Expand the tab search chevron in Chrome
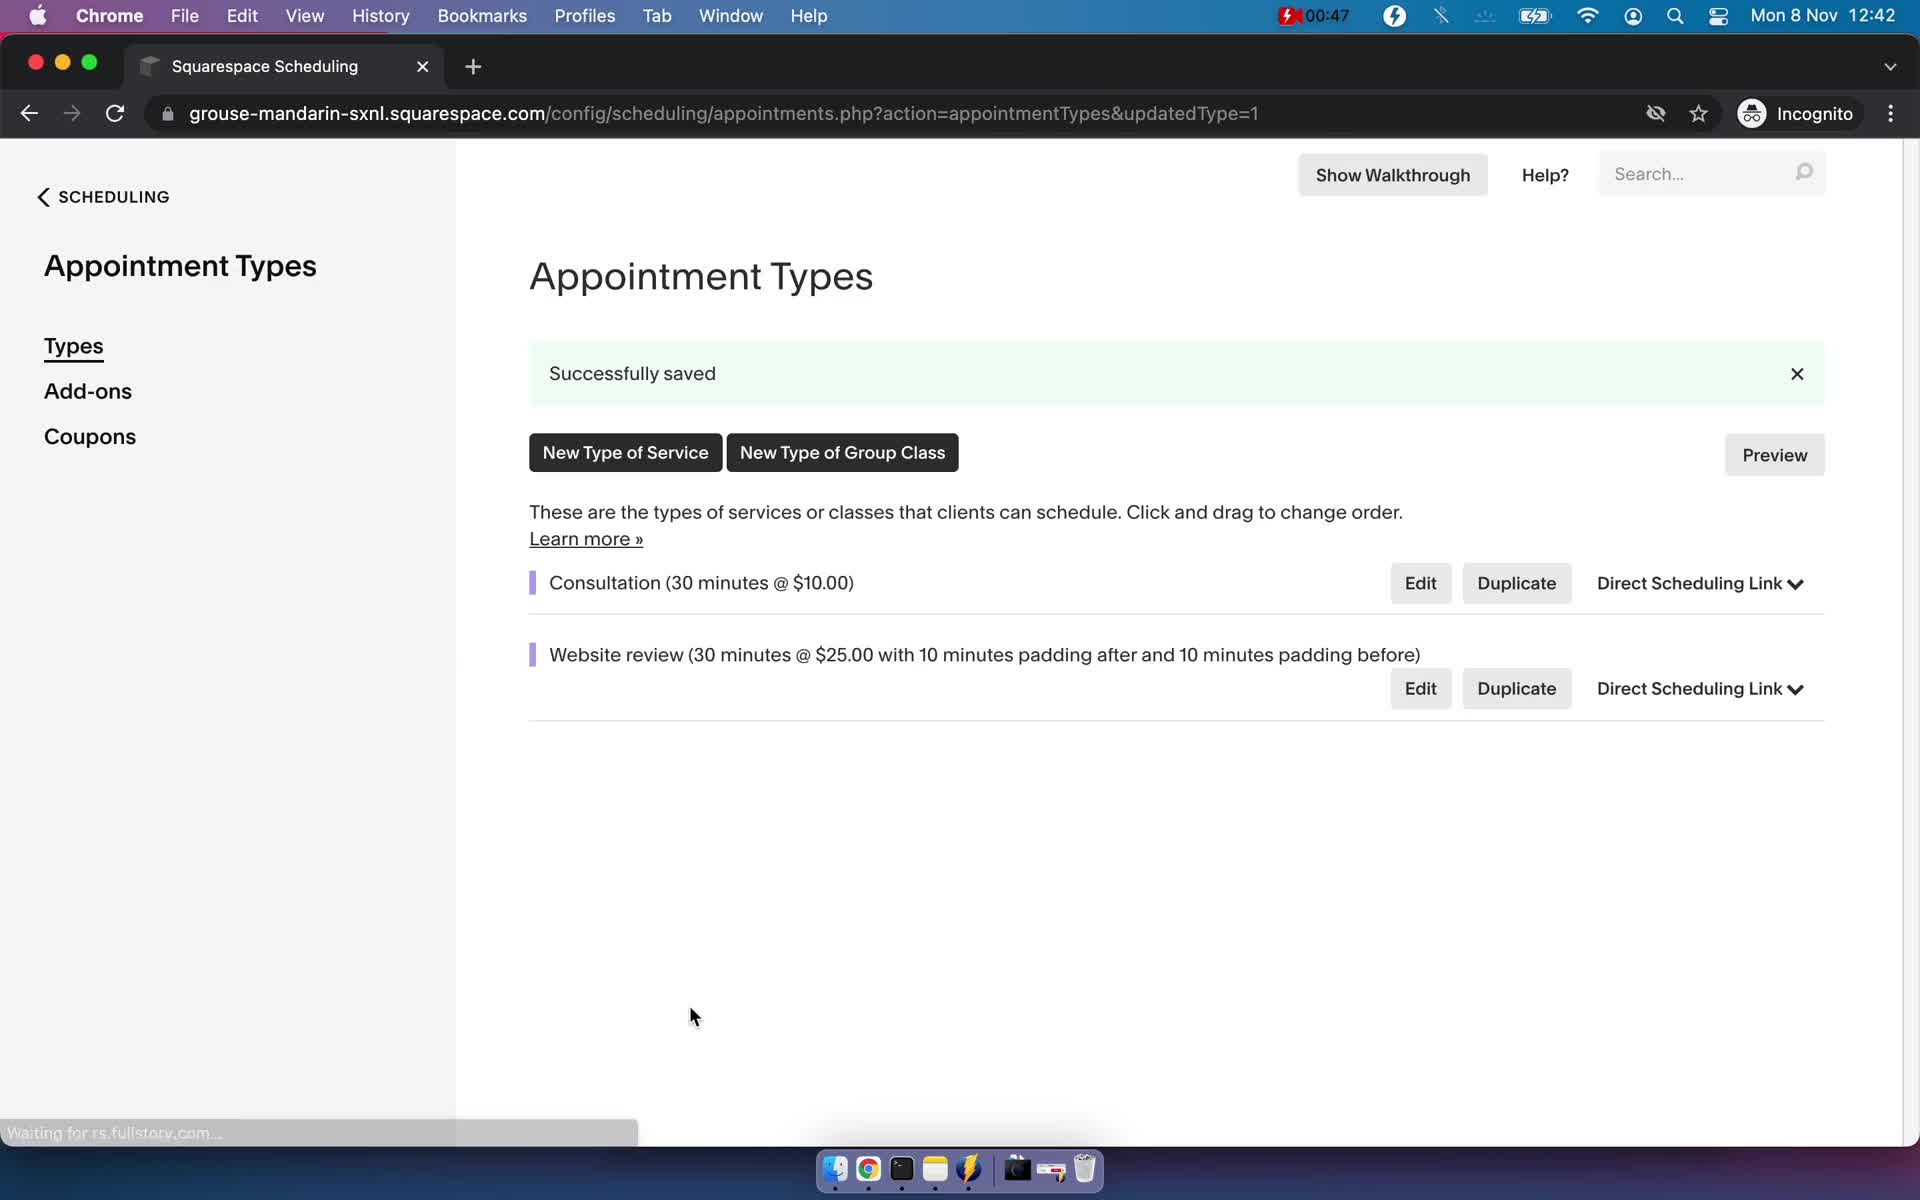 [x=1890, y=67]
